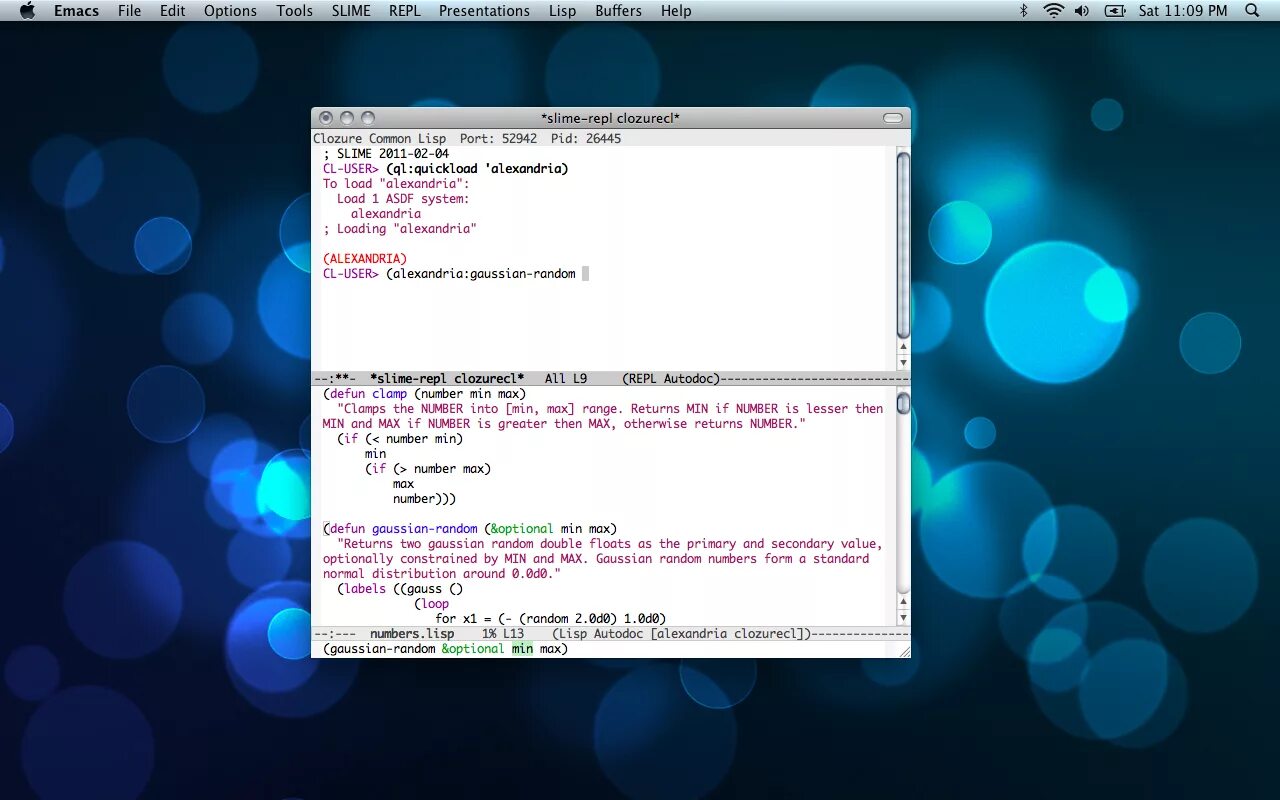
Task: Click scroll up arrow of REPL pane
Action: [903, 348]
